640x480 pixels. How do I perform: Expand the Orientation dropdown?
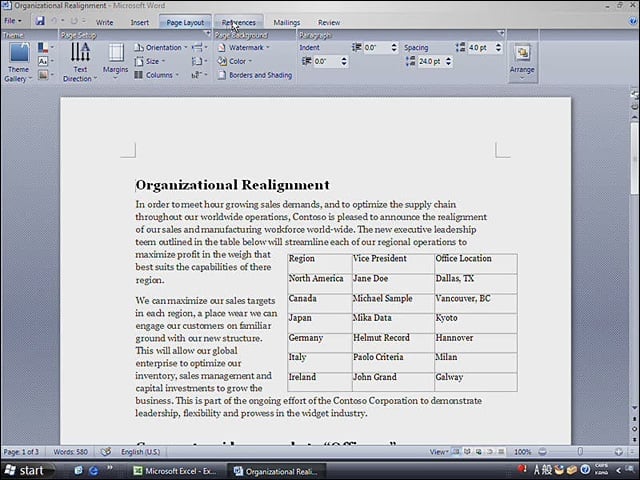(160, 48)
